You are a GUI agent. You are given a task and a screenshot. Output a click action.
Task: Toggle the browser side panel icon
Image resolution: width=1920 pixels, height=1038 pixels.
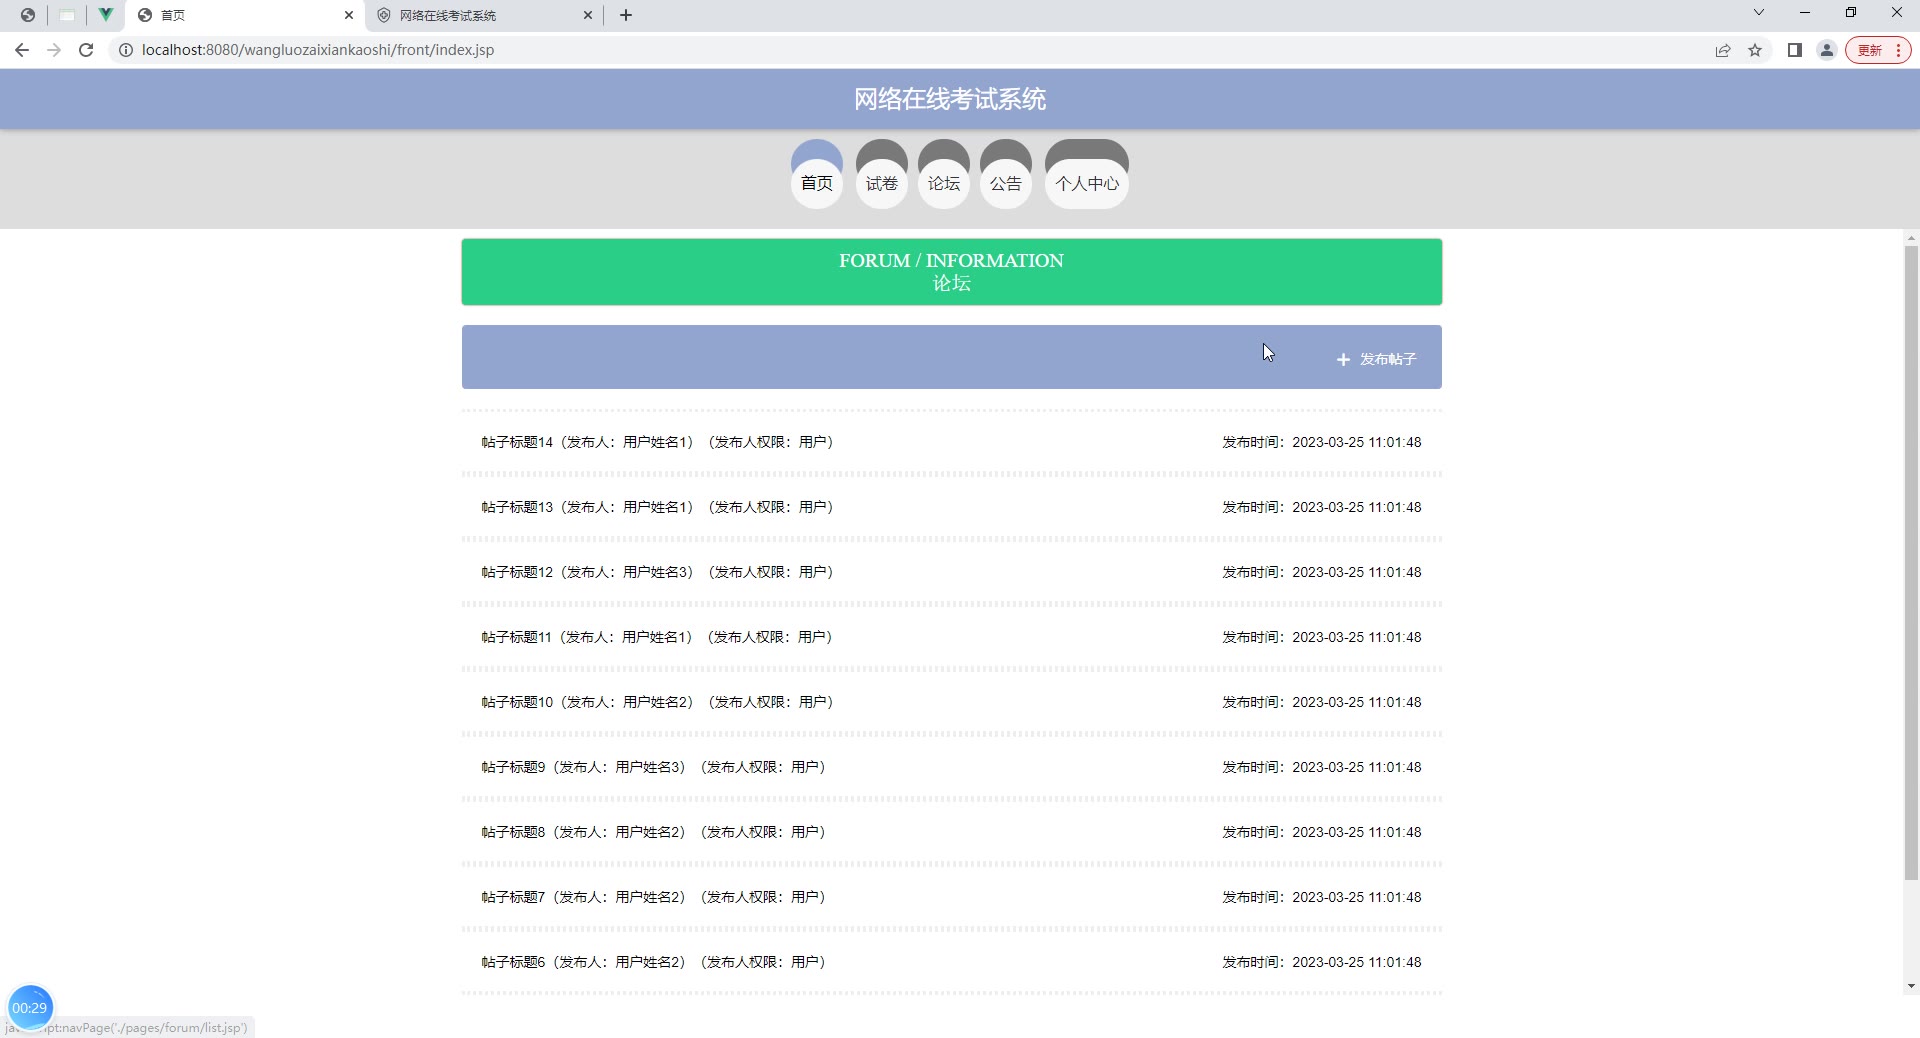tap(1795, 50)
